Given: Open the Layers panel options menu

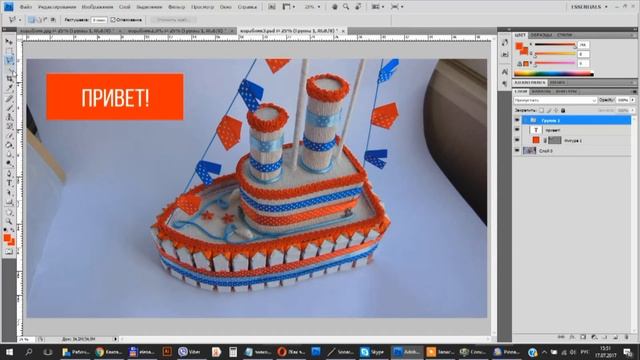Looking at the screenshot, I should [x=634, y=91].
